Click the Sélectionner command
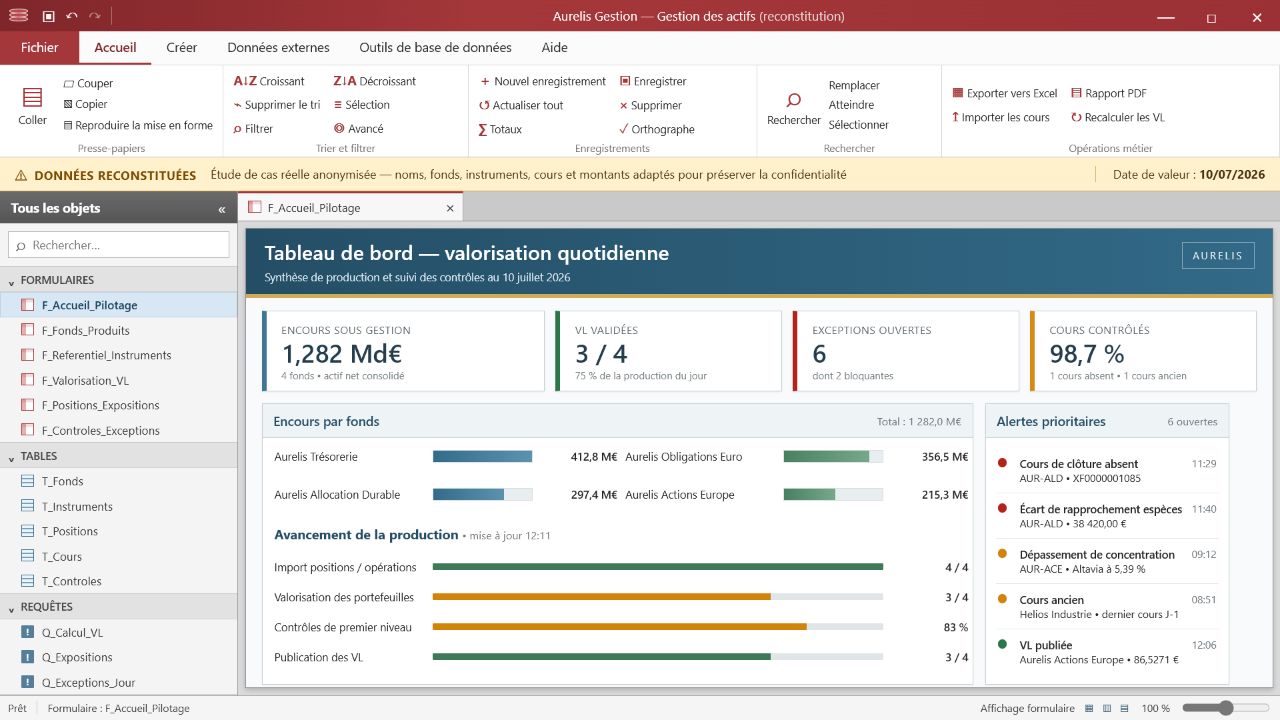The width and height of the screenshot is (1280, 720). click(x=858, y=125)
